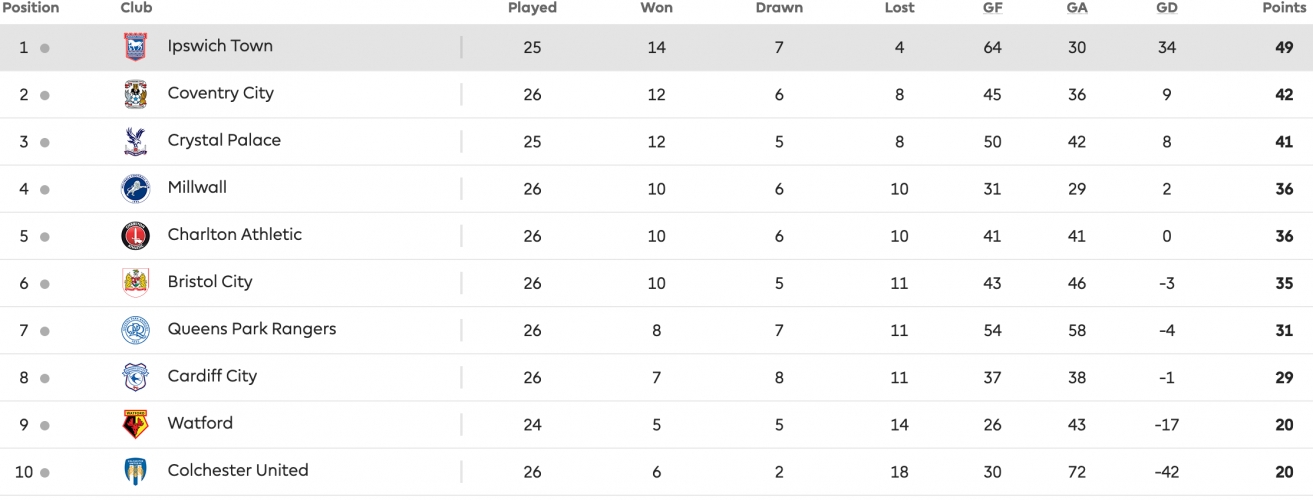Open the Ipswich Town club link
The image size is (1313, 500).
pyautogui.click(x=220, y=46)
